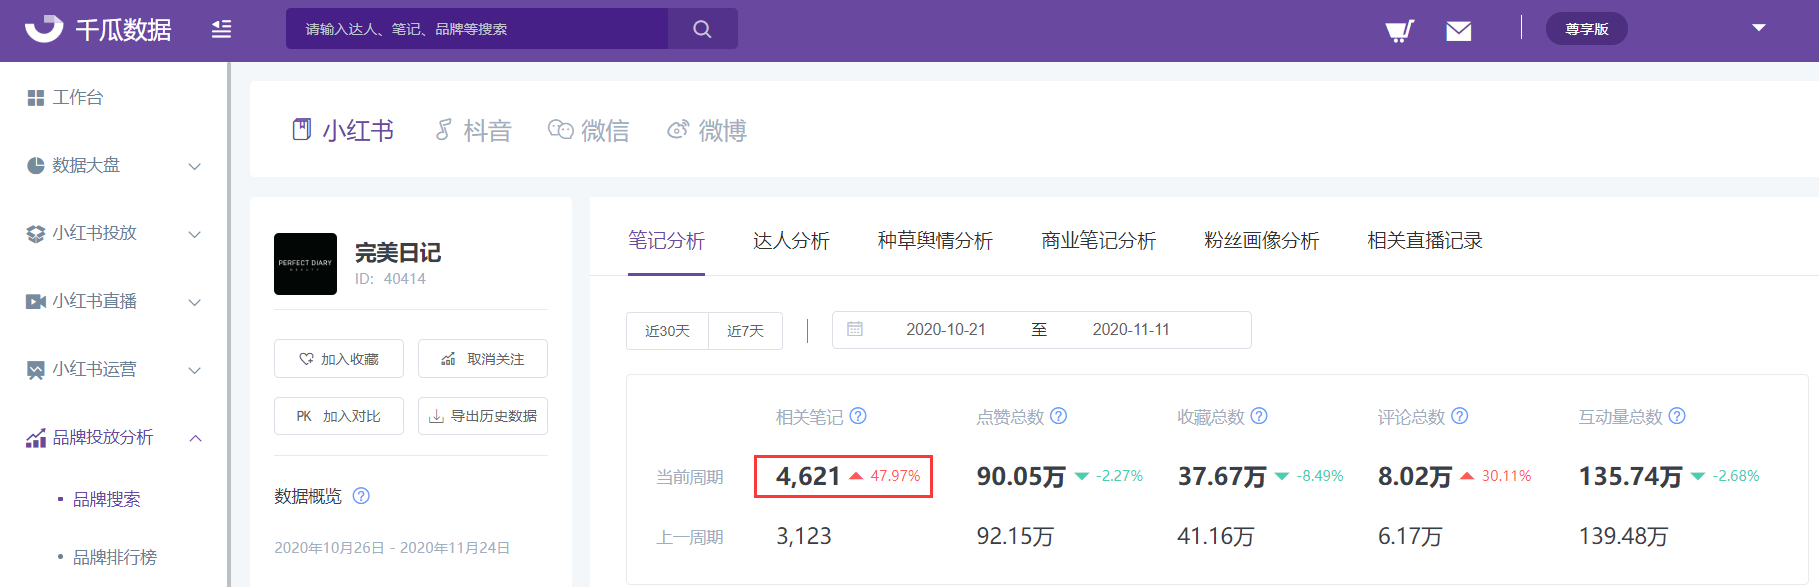Choose the 近7天 range option
The image size is (1819, 587).
[x=745, y=331]
